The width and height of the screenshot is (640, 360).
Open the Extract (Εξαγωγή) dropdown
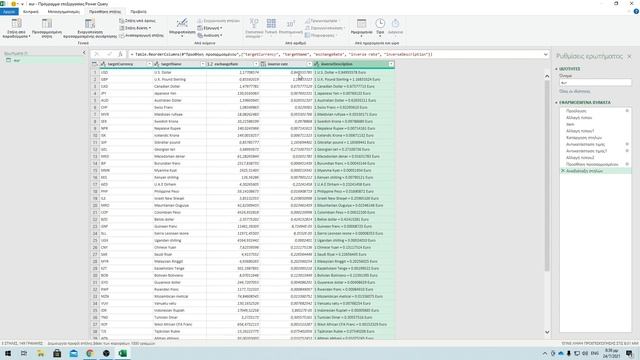click(x=210, y=28)
